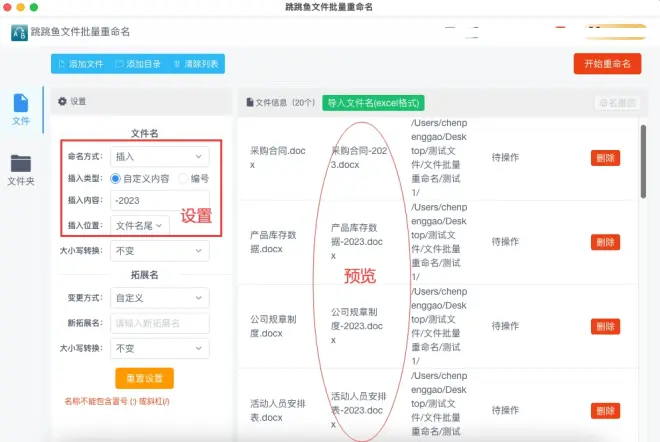Open the 文件夹 sidebar tab

point(21,170)
